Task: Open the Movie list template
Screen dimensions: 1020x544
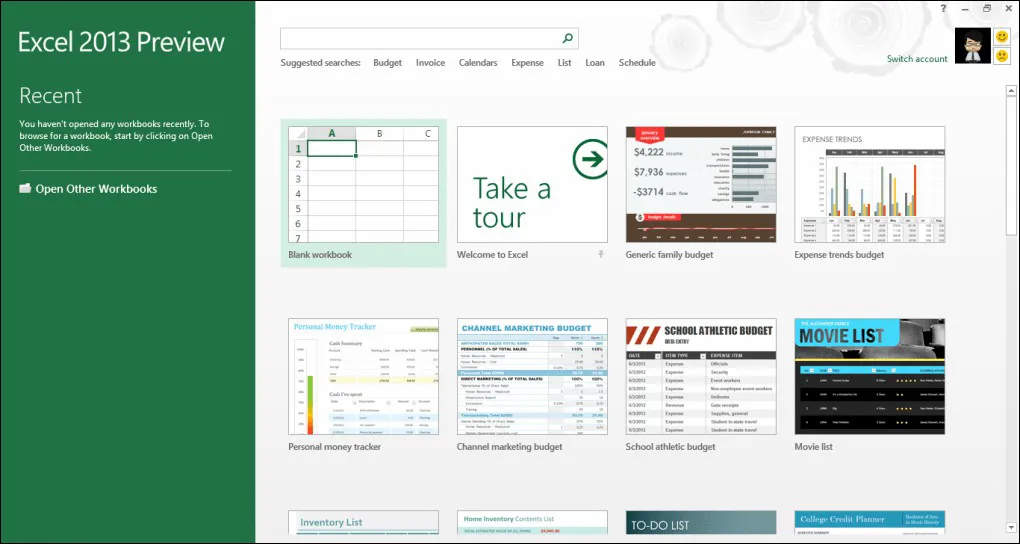Action: pyautogui.click(x=869, y=377)
